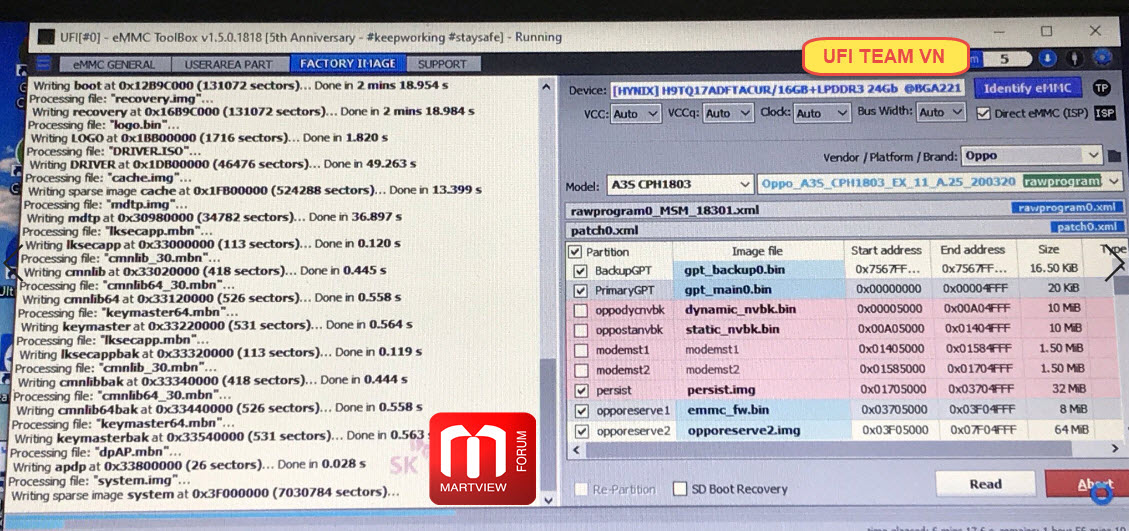This screenshot has width=1129, height=531.
Task: Click log line 'Writing sparse image system'
Action: point(206,494)
